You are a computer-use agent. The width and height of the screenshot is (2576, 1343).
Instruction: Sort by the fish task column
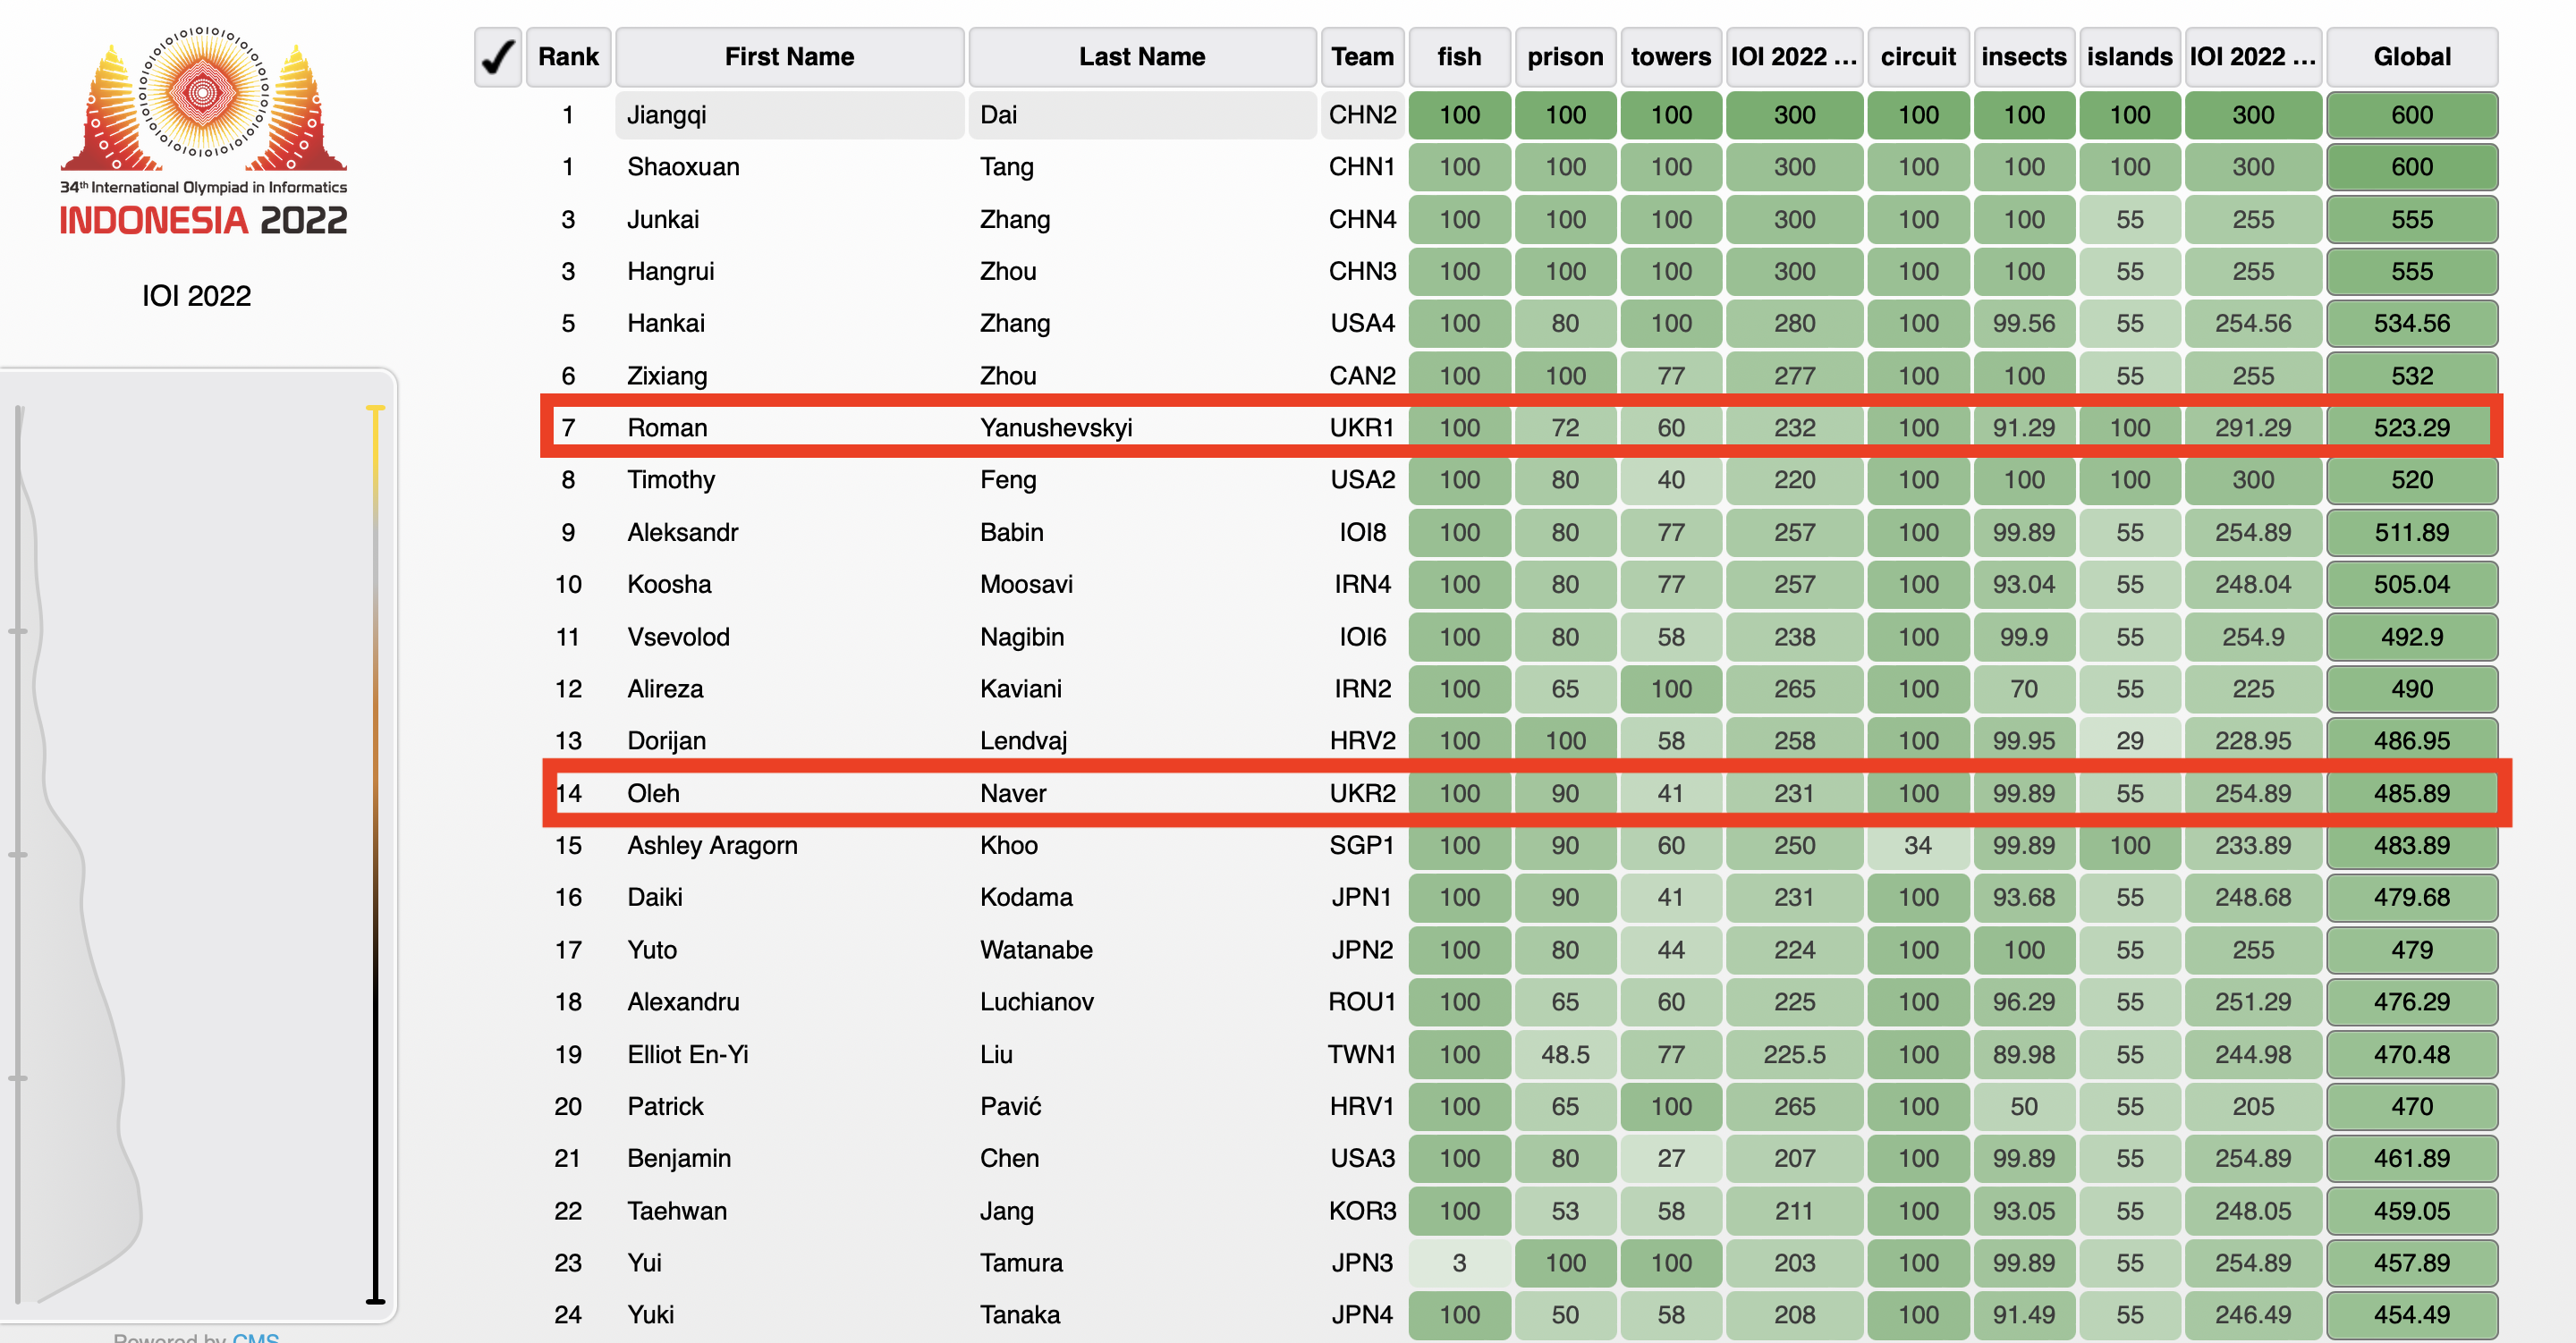click(1459, 57)
